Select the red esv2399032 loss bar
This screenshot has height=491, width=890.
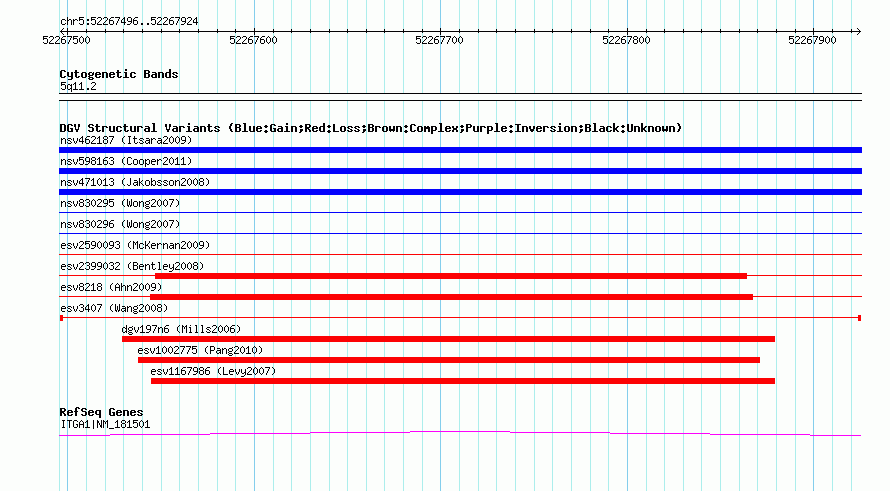pos(451,276)
